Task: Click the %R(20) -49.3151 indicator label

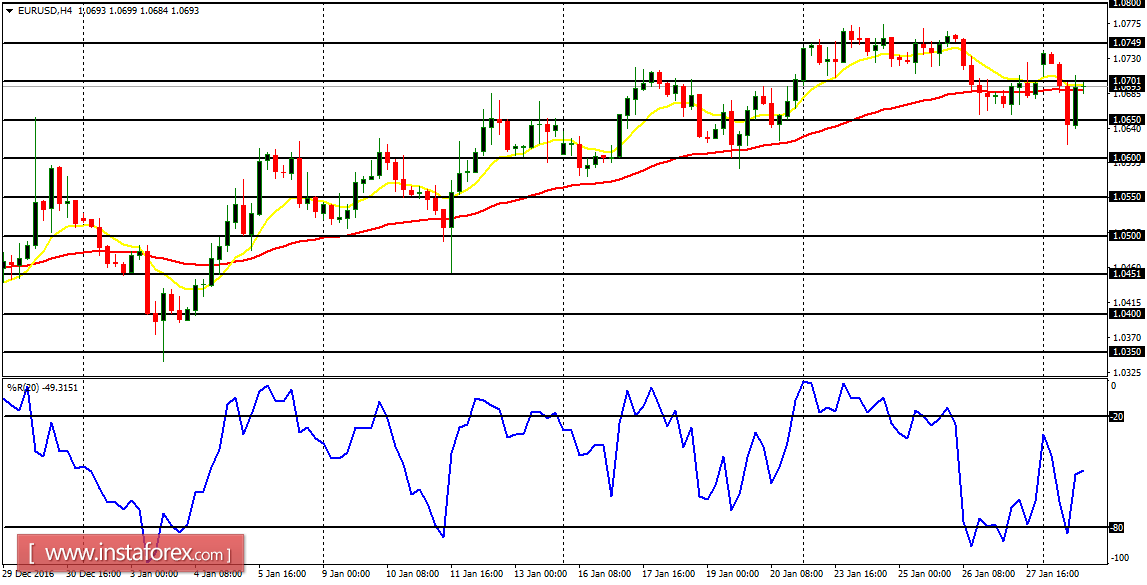Action: coord(42,387)
